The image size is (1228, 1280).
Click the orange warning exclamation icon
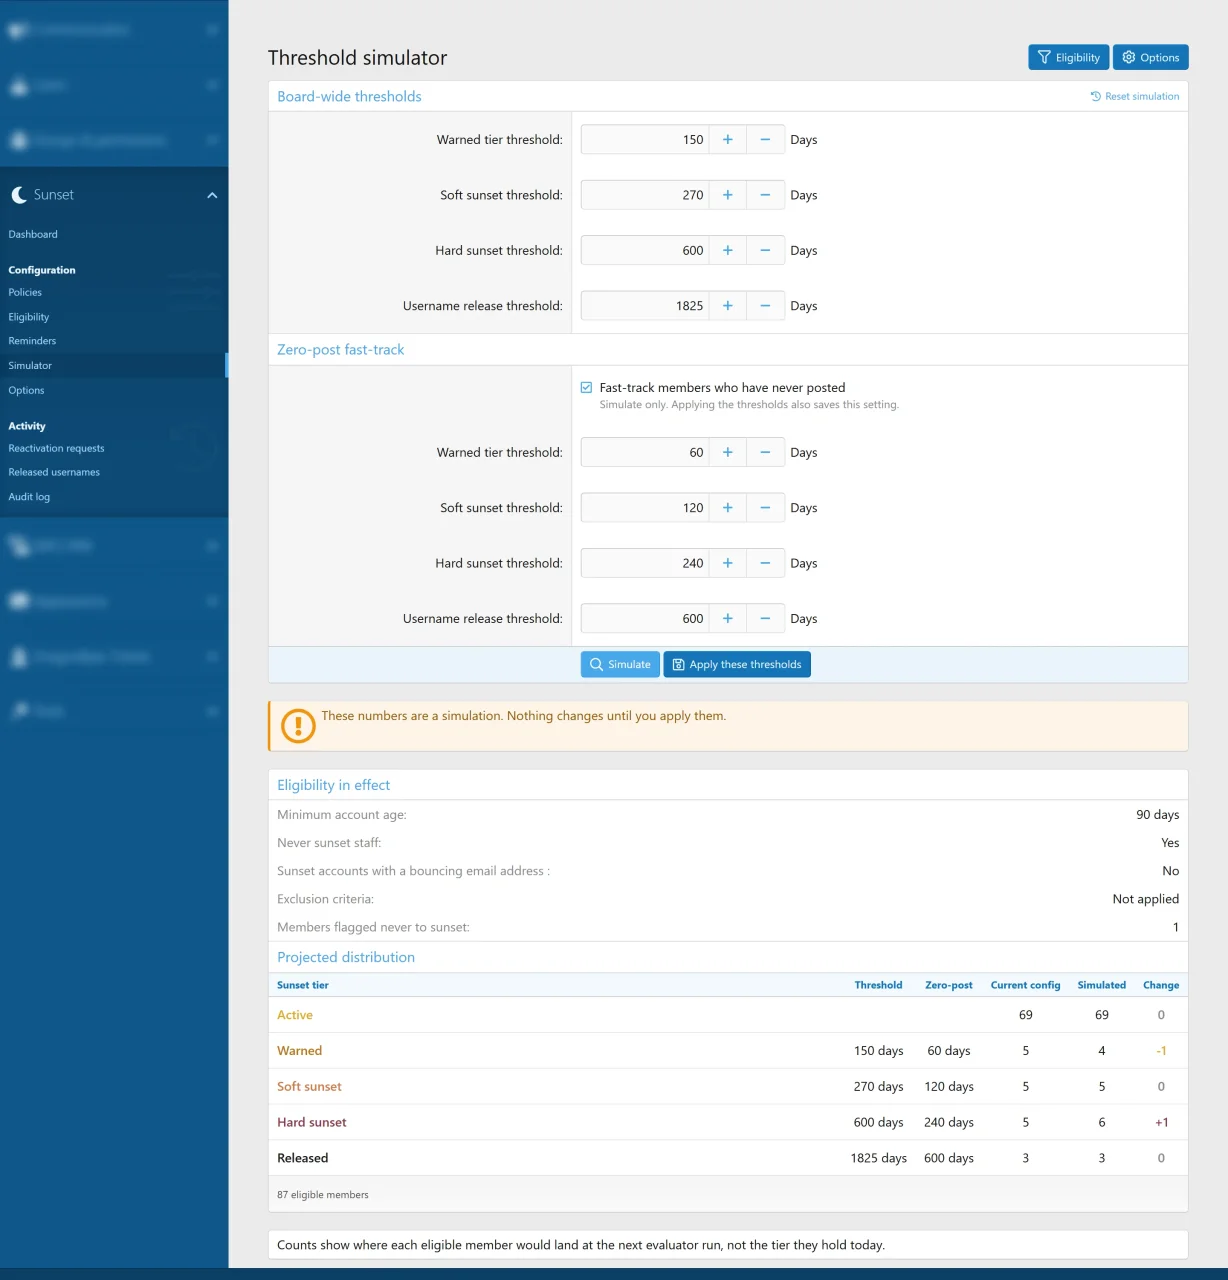pyautogui.click(x=298, y=726)
